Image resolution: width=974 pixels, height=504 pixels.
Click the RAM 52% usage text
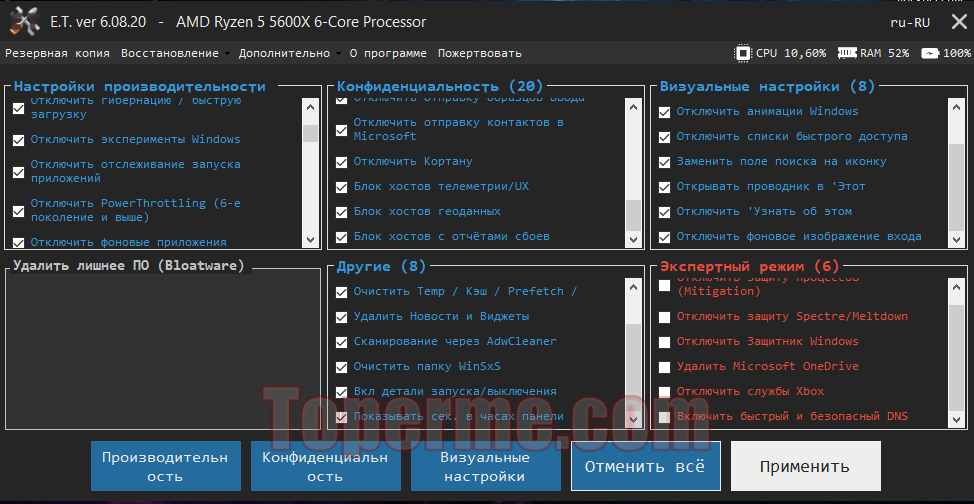[885, 53]
